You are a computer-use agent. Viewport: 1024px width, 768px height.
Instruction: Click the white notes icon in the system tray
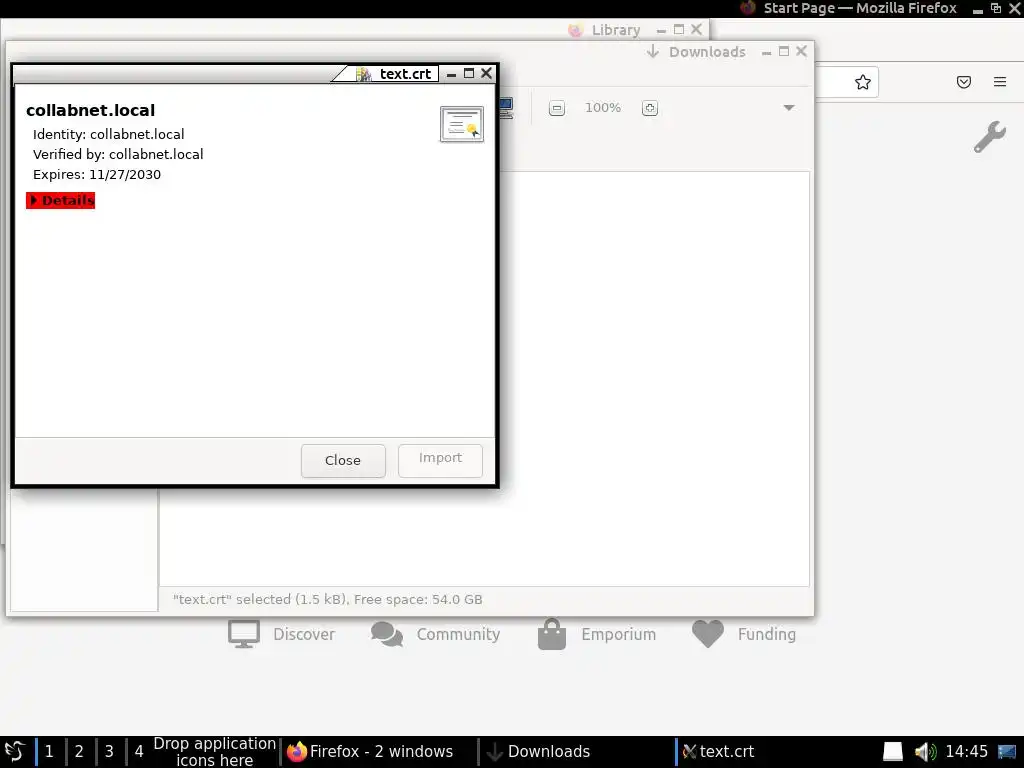click(893, 752)
